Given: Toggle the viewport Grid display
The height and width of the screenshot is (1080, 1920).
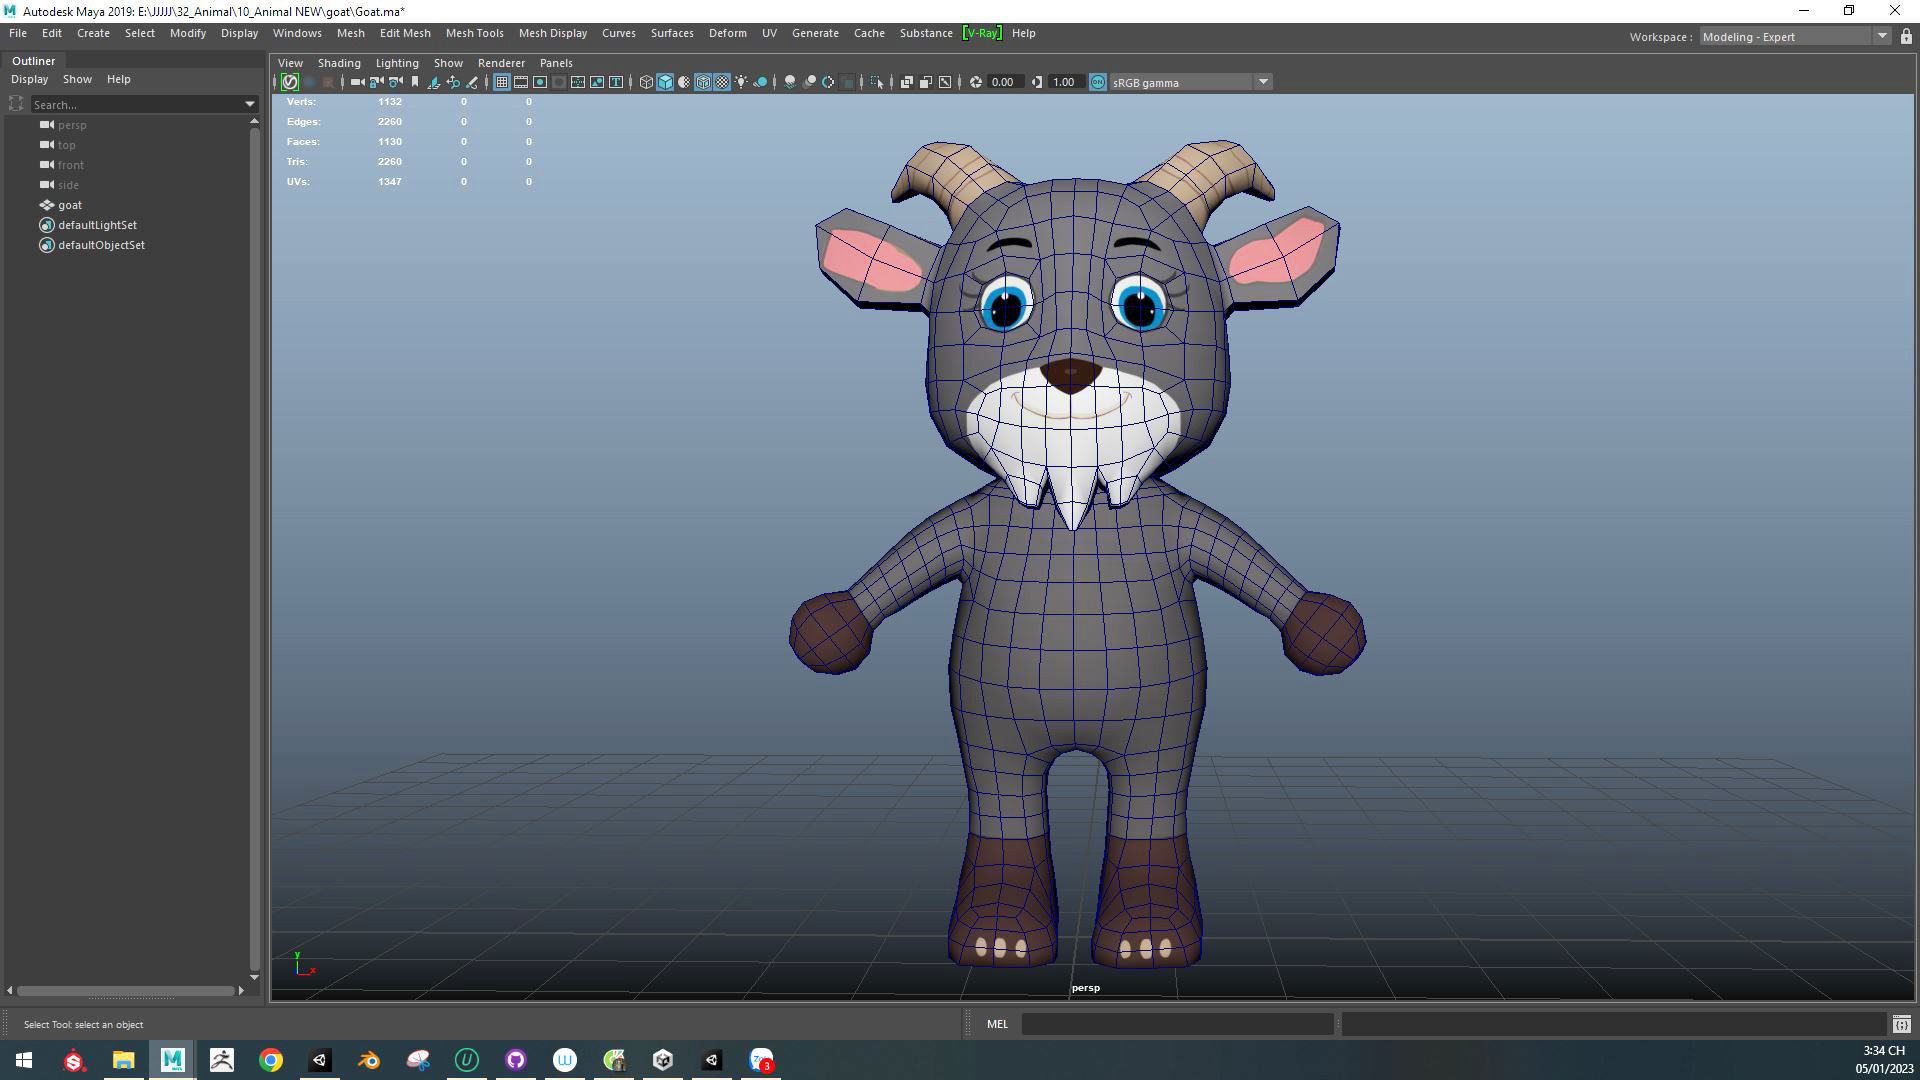Looking at the screenshot, I should pos(502,82).
